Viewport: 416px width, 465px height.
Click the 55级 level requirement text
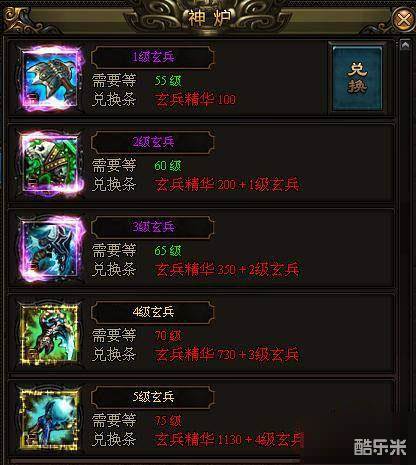tap(168, 81)
